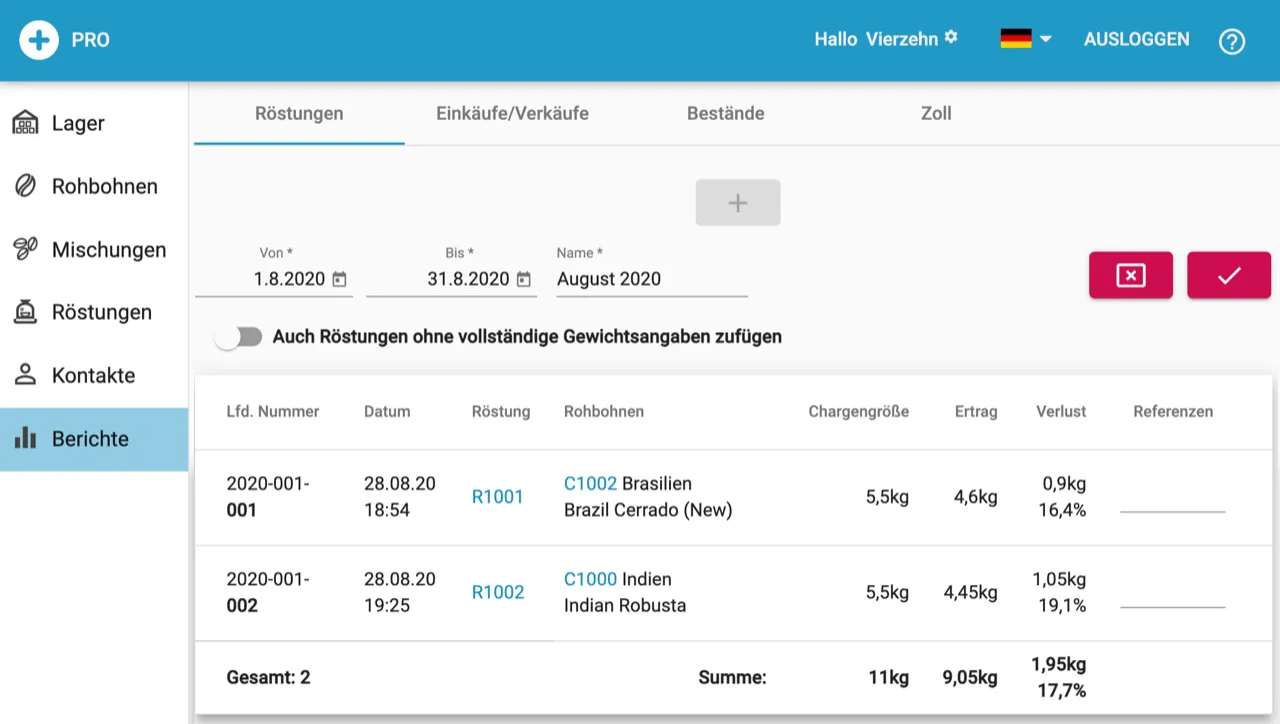Screen dimensions: 1280x724
Task: Switch to the Bestände tab
Action: click(725, 113)
